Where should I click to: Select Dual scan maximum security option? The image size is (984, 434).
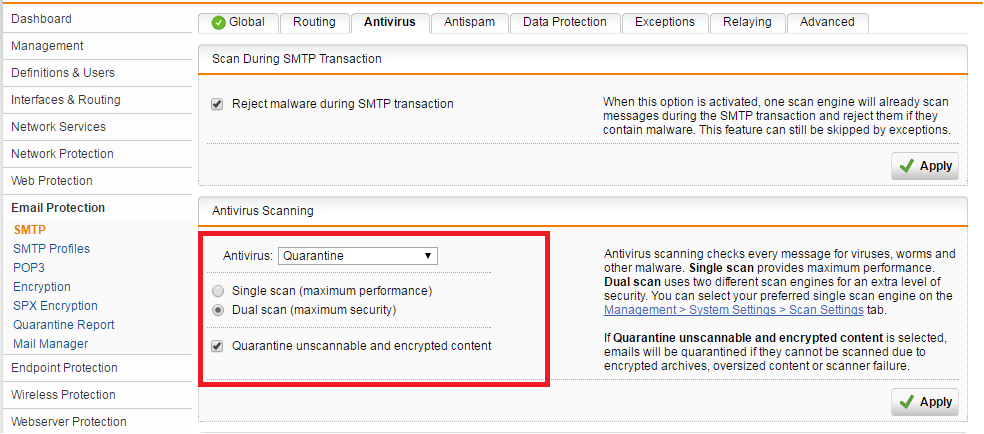click(218, 310)
